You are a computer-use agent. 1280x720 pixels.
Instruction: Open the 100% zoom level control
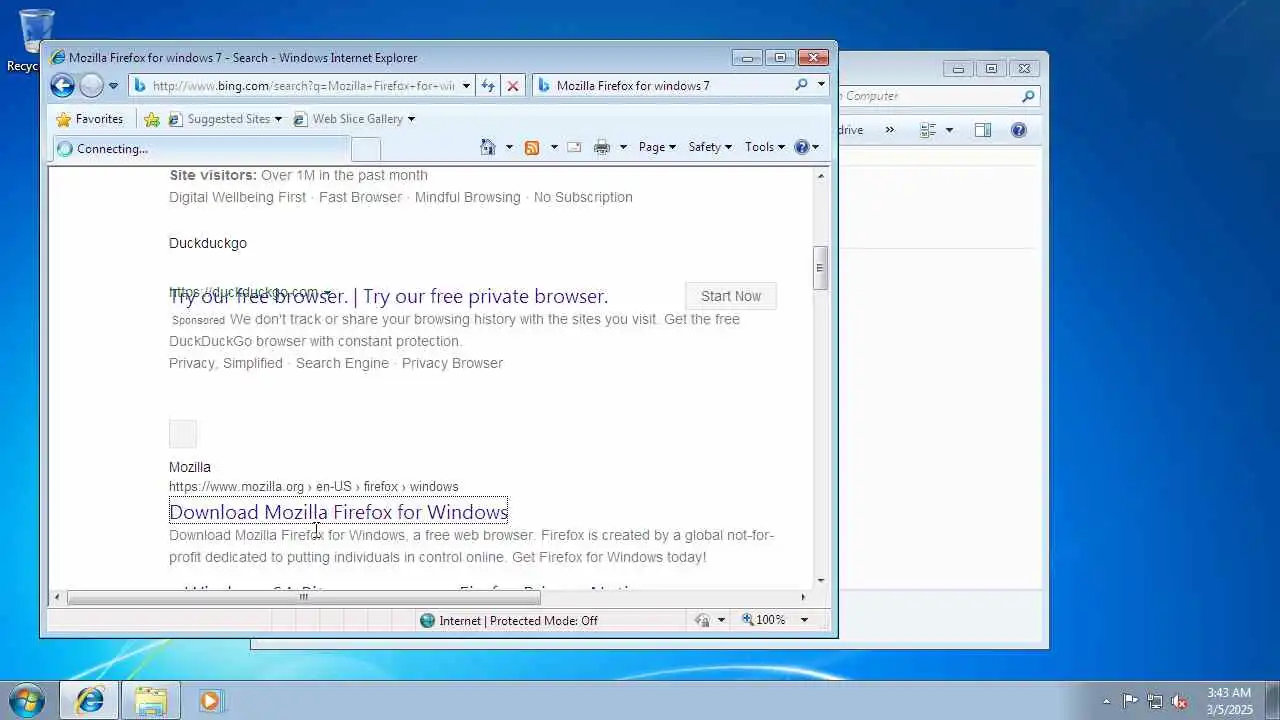(x=764, y=620)
